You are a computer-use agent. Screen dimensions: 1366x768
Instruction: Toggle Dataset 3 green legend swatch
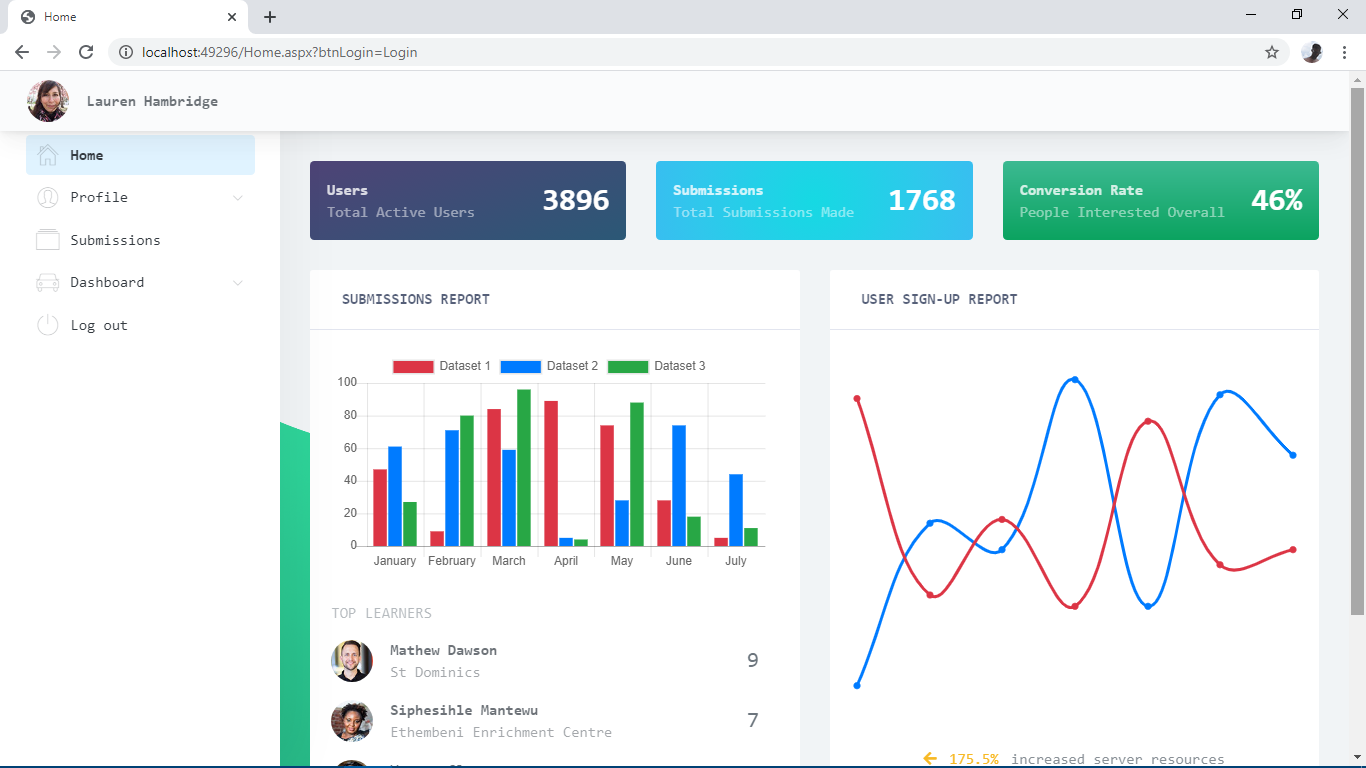[x=628, y=366]
